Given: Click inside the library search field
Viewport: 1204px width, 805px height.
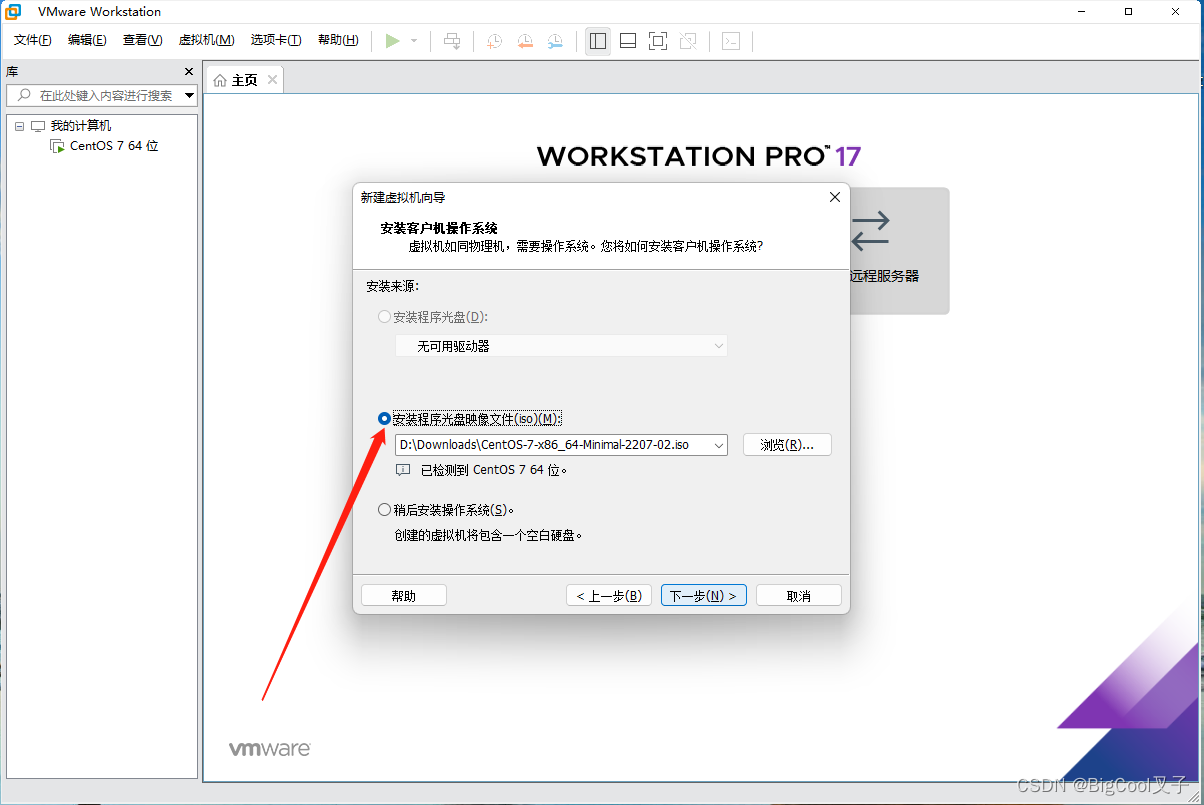Looking at the screenshot, I should (100, 95).
